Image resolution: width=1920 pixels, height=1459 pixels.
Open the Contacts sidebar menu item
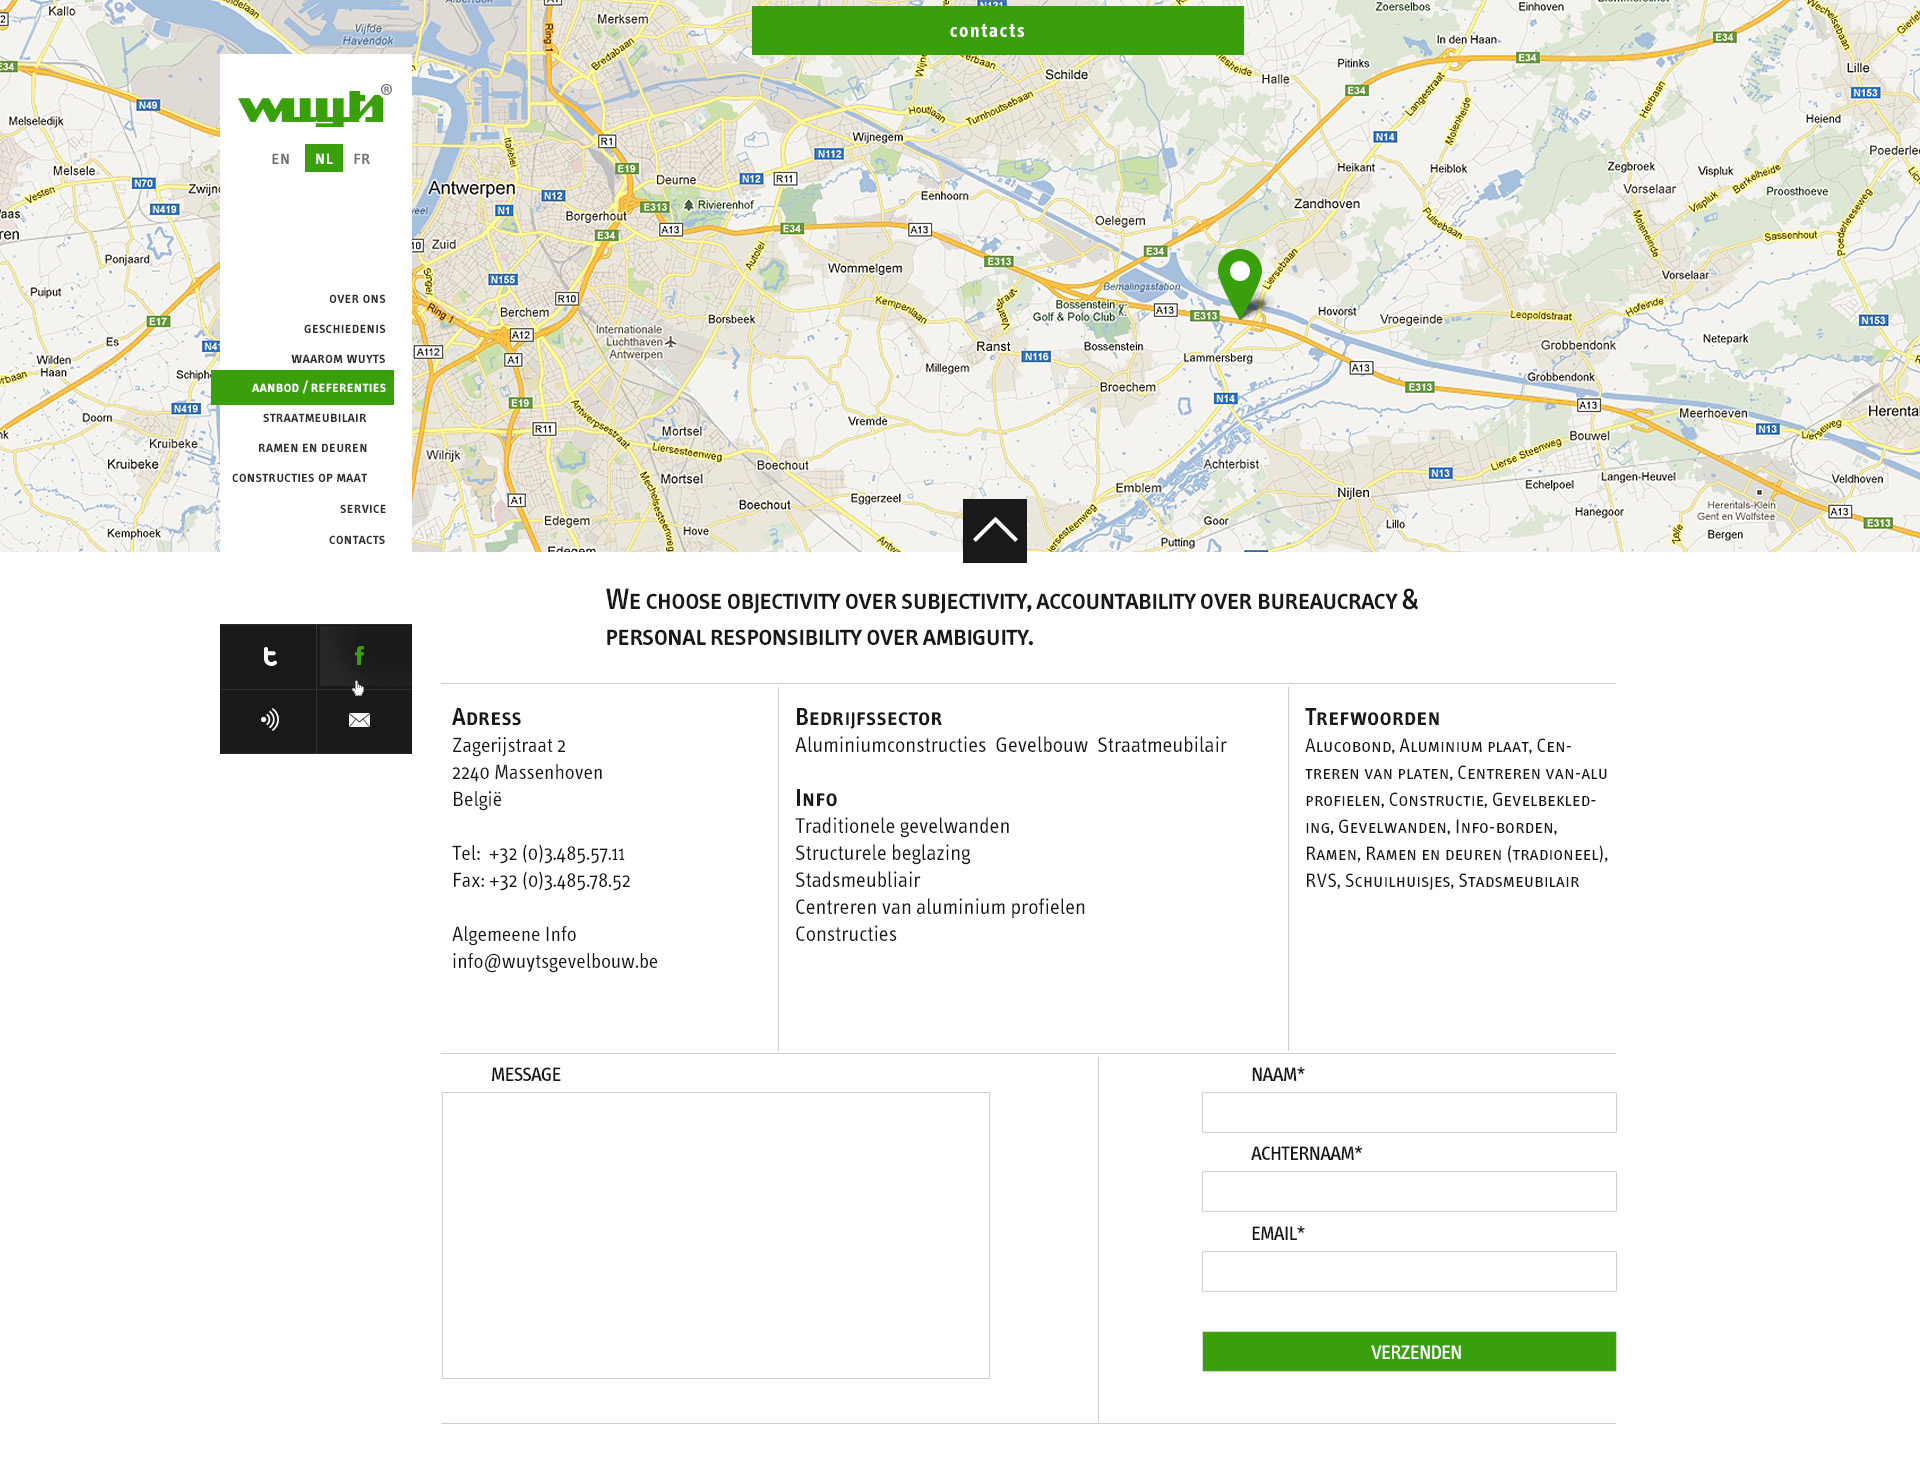point(357,540)
